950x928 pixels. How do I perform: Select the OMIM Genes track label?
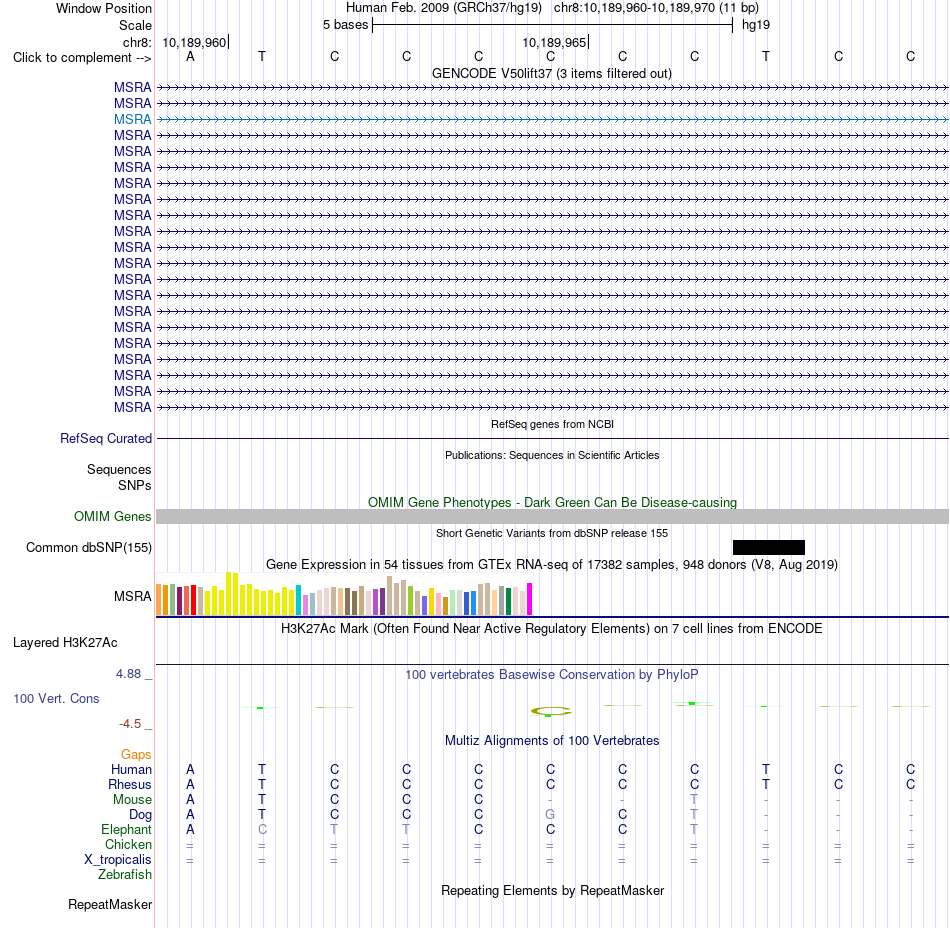point(112,517)
